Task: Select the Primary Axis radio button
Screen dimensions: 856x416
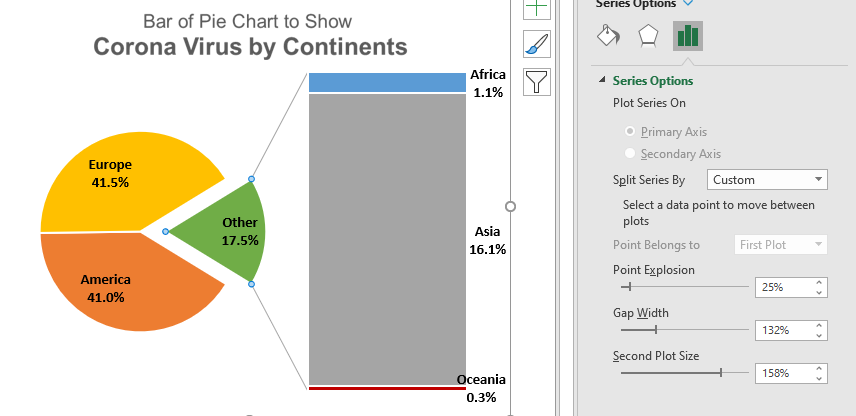Action: (630, 131)
